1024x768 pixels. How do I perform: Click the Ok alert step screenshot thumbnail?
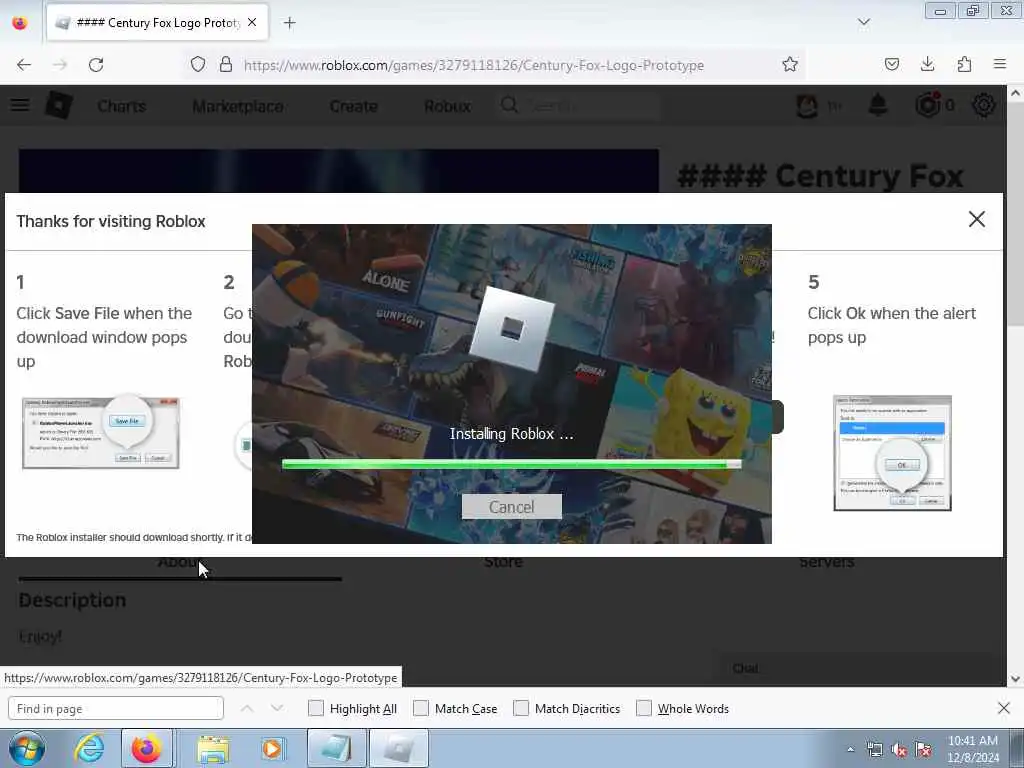coord(892,453)
